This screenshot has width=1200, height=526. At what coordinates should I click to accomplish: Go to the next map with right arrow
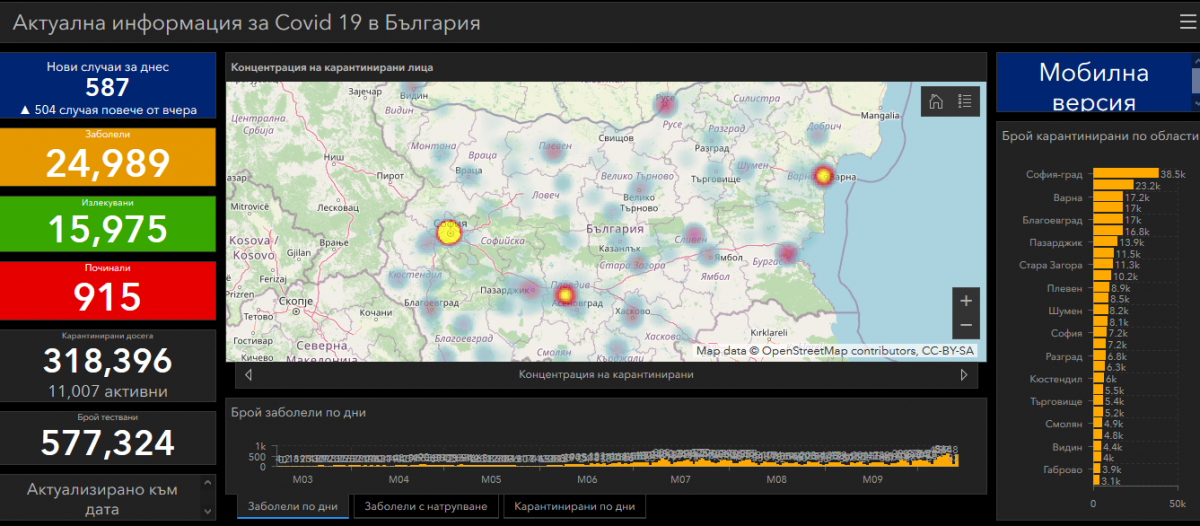964,375
